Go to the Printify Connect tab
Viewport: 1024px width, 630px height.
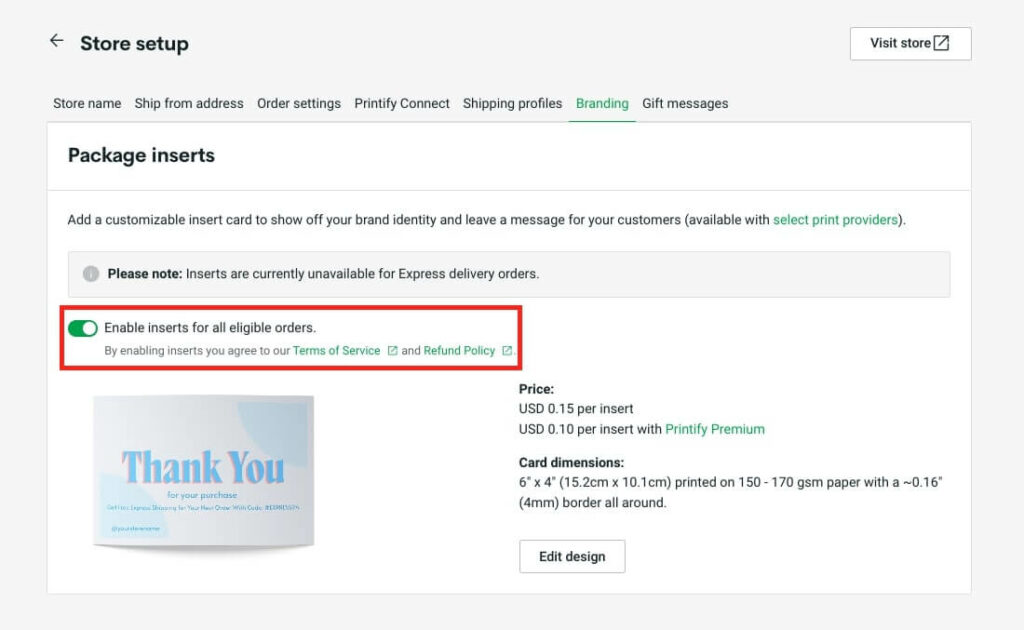coord(402,103)
